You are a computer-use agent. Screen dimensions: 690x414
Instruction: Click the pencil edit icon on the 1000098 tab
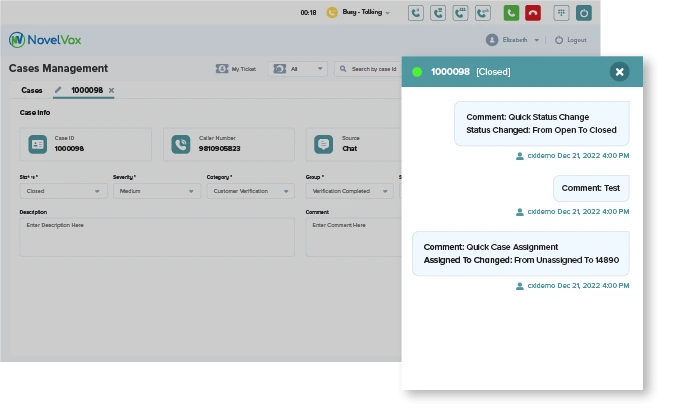(x=58, y=90)
